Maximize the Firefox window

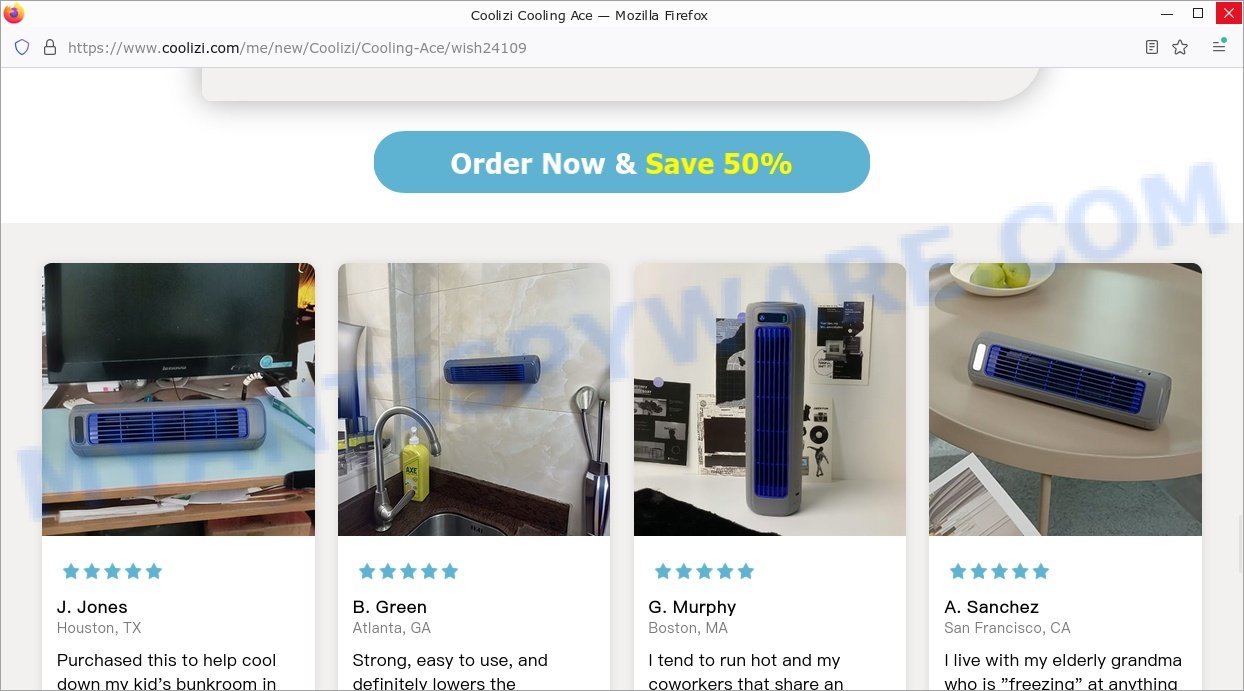[1198, 14]
